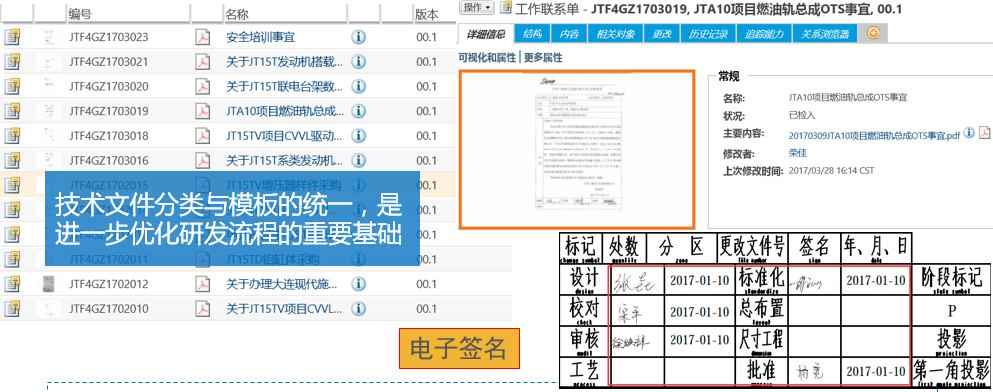Select number cell JTF4GZ1703023
This screenshot has width=993, height=392.
(x=109, y=37)
